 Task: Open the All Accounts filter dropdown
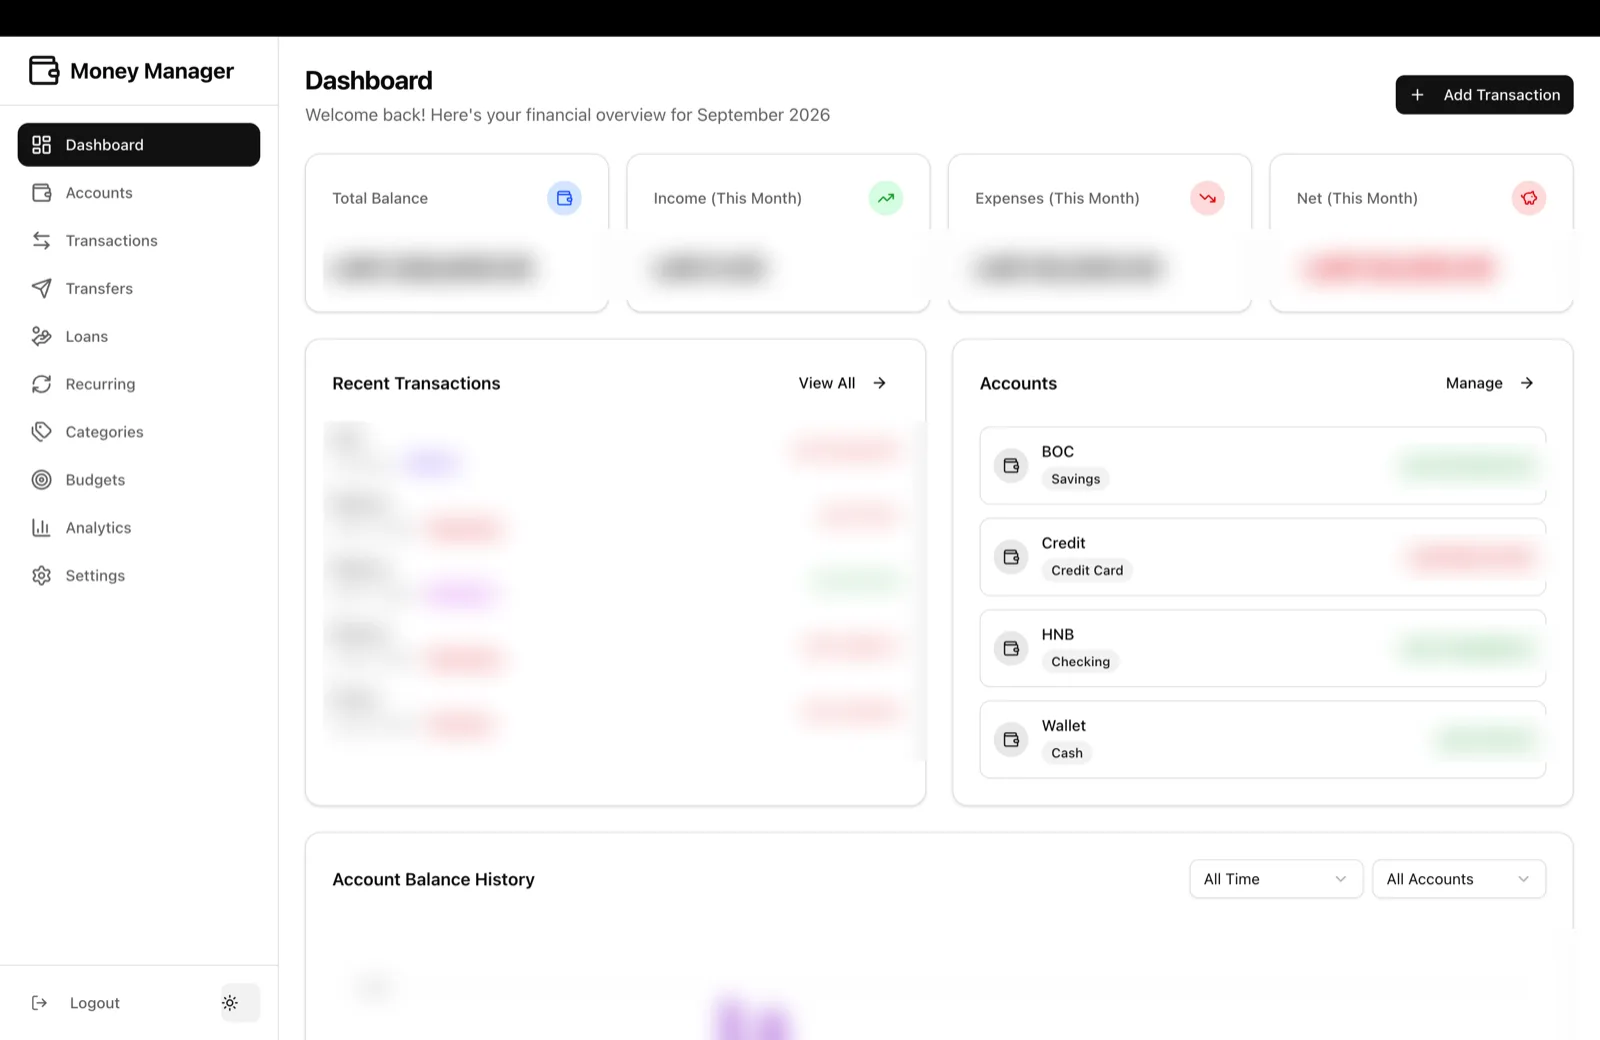pyautogui.click(x=1459, y=879)
